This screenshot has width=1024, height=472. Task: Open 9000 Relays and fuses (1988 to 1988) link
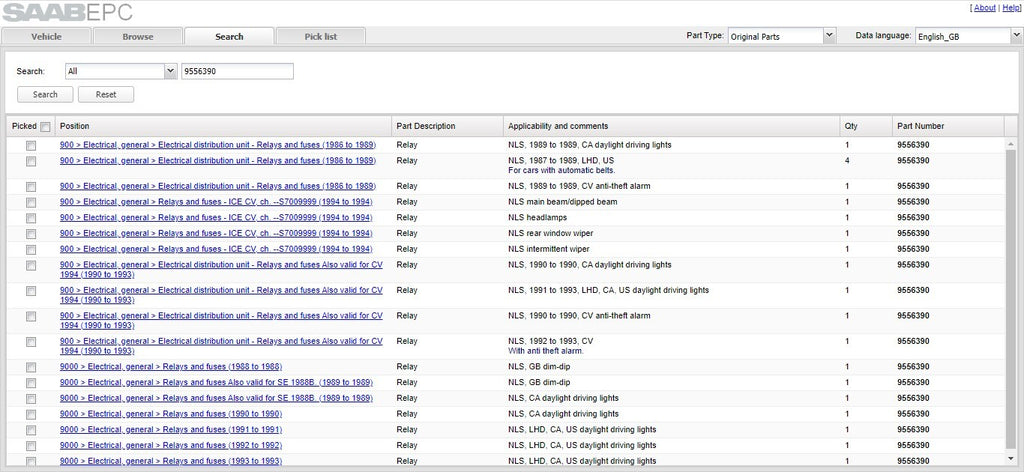tap(171, 367)
